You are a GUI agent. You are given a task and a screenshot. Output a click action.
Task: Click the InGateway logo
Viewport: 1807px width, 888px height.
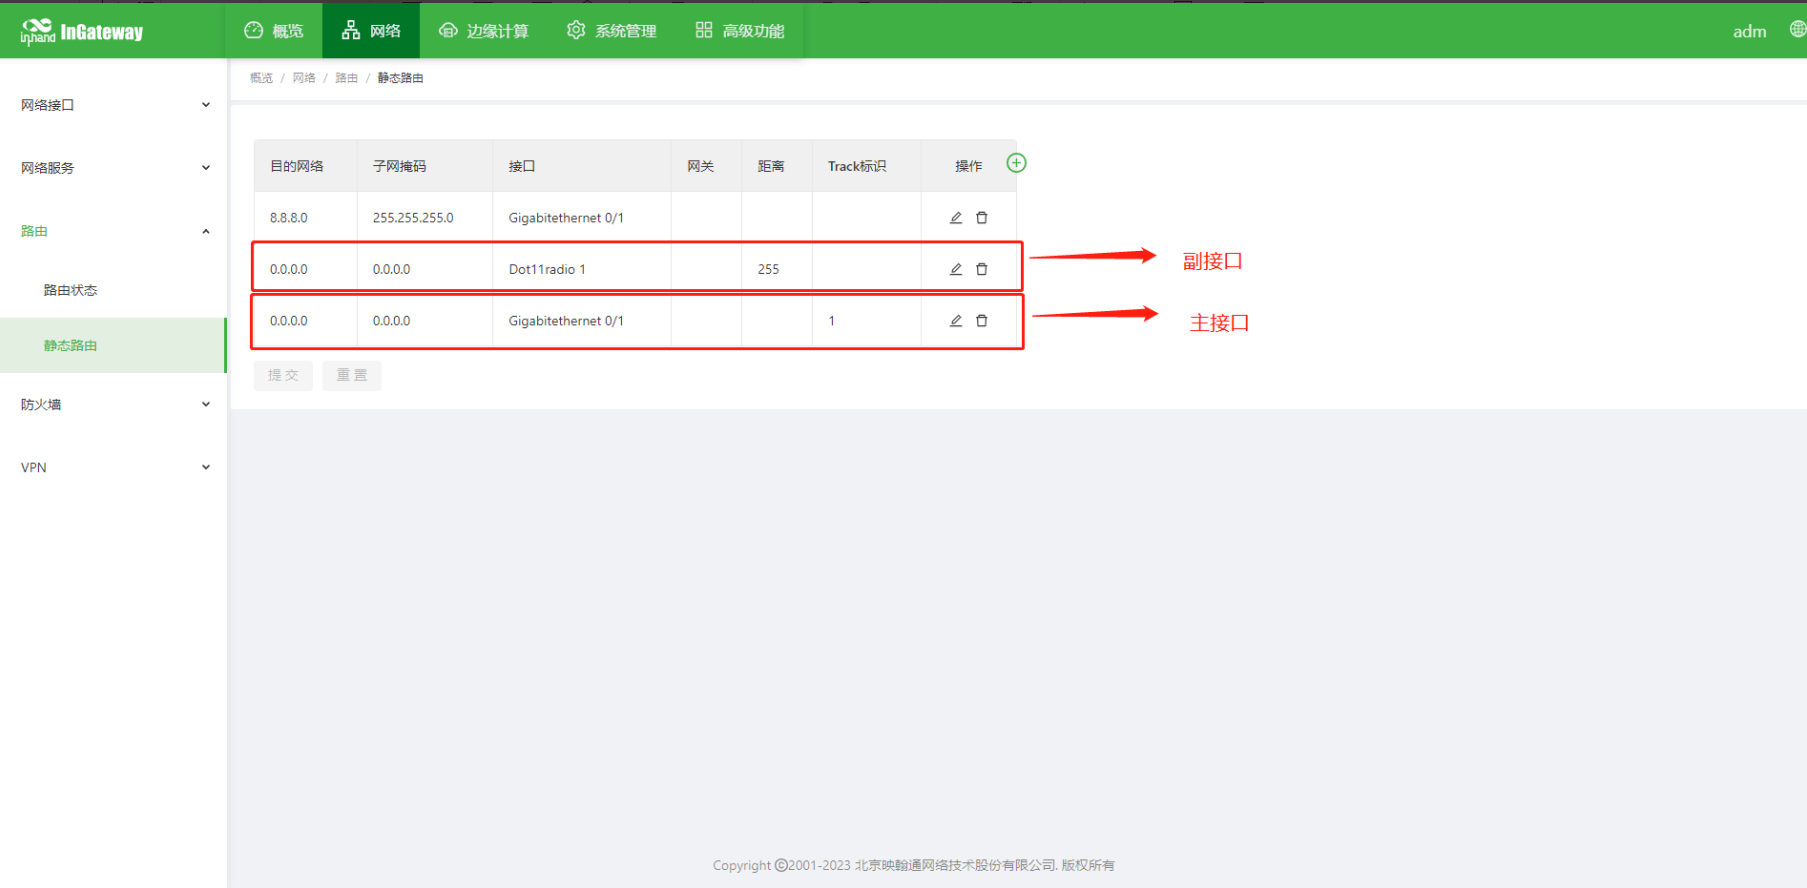point(82,32)
